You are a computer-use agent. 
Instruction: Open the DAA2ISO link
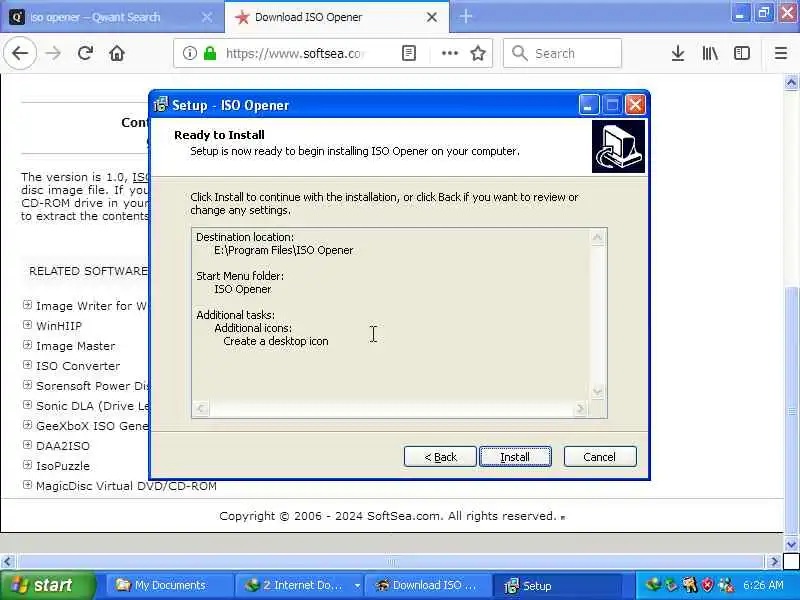pyautogui.click(x=63, y=446)
